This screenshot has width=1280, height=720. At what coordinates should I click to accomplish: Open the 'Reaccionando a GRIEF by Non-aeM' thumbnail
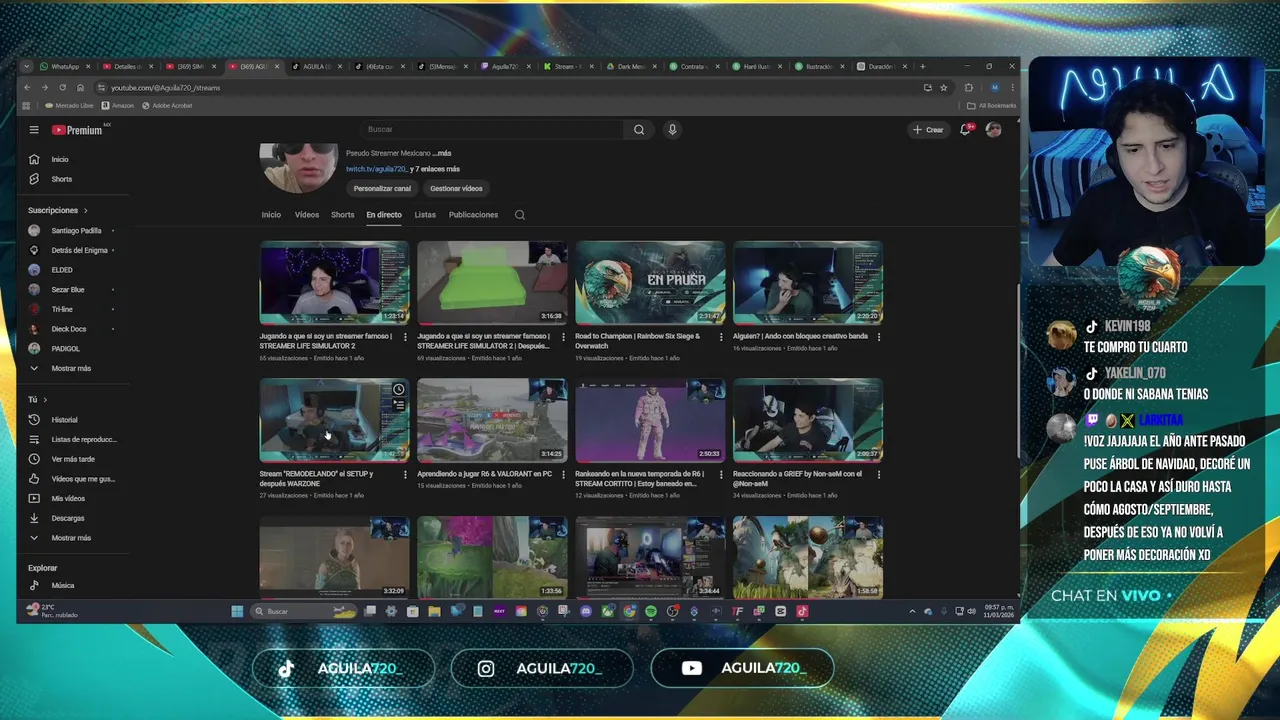pos(808,420)
